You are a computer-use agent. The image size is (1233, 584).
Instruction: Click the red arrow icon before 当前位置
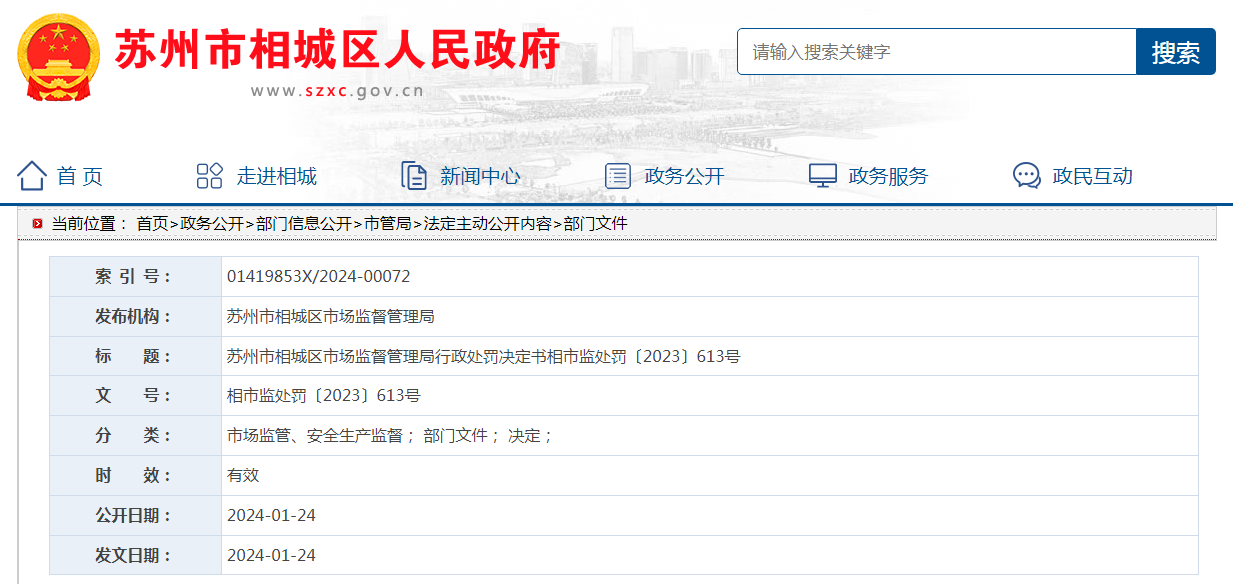pyautogui.click(x=37, y=224)
